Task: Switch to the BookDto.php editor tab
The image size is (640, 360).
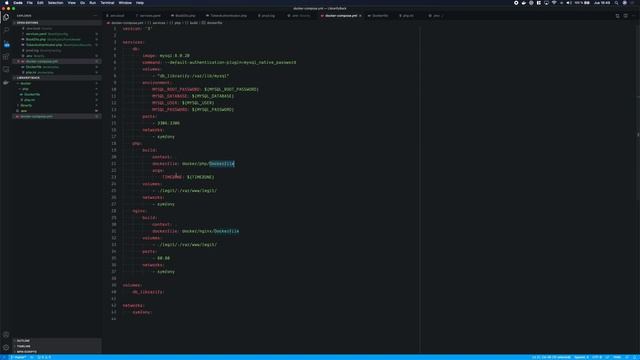Action: (184, 16)
